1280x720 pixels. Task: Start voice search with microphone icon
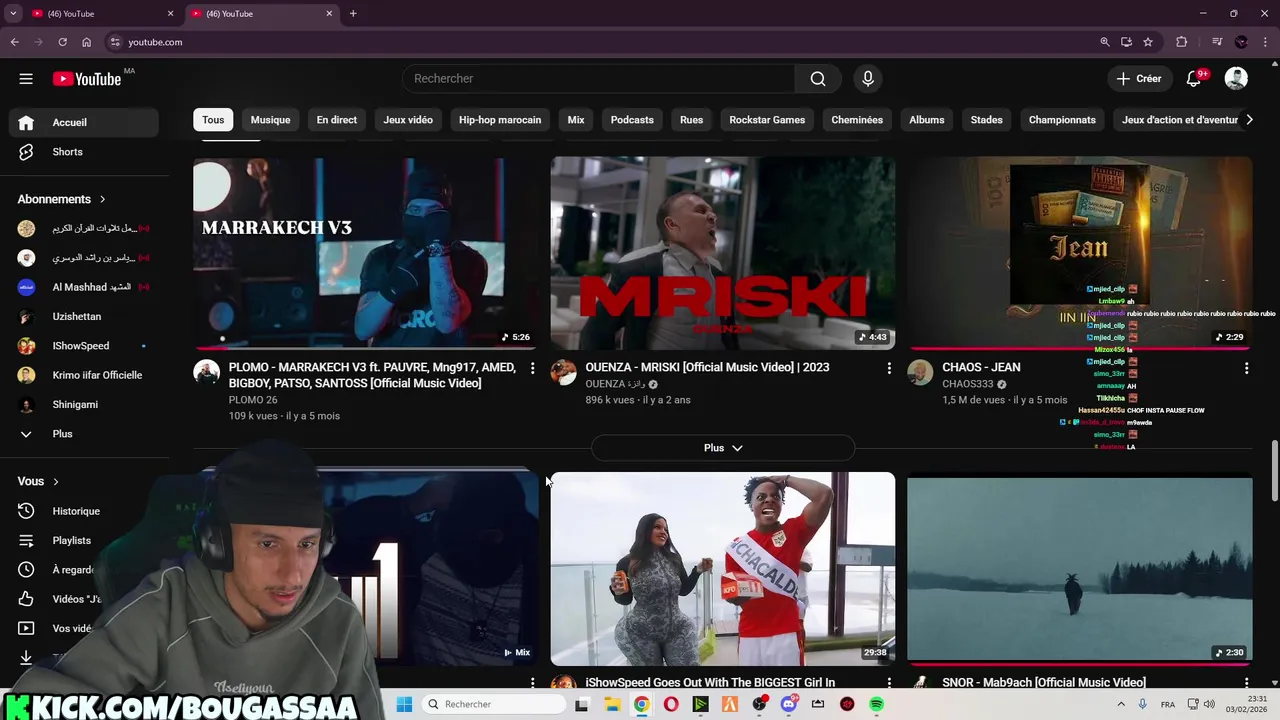pyautogui.click(x=867, y=79)
